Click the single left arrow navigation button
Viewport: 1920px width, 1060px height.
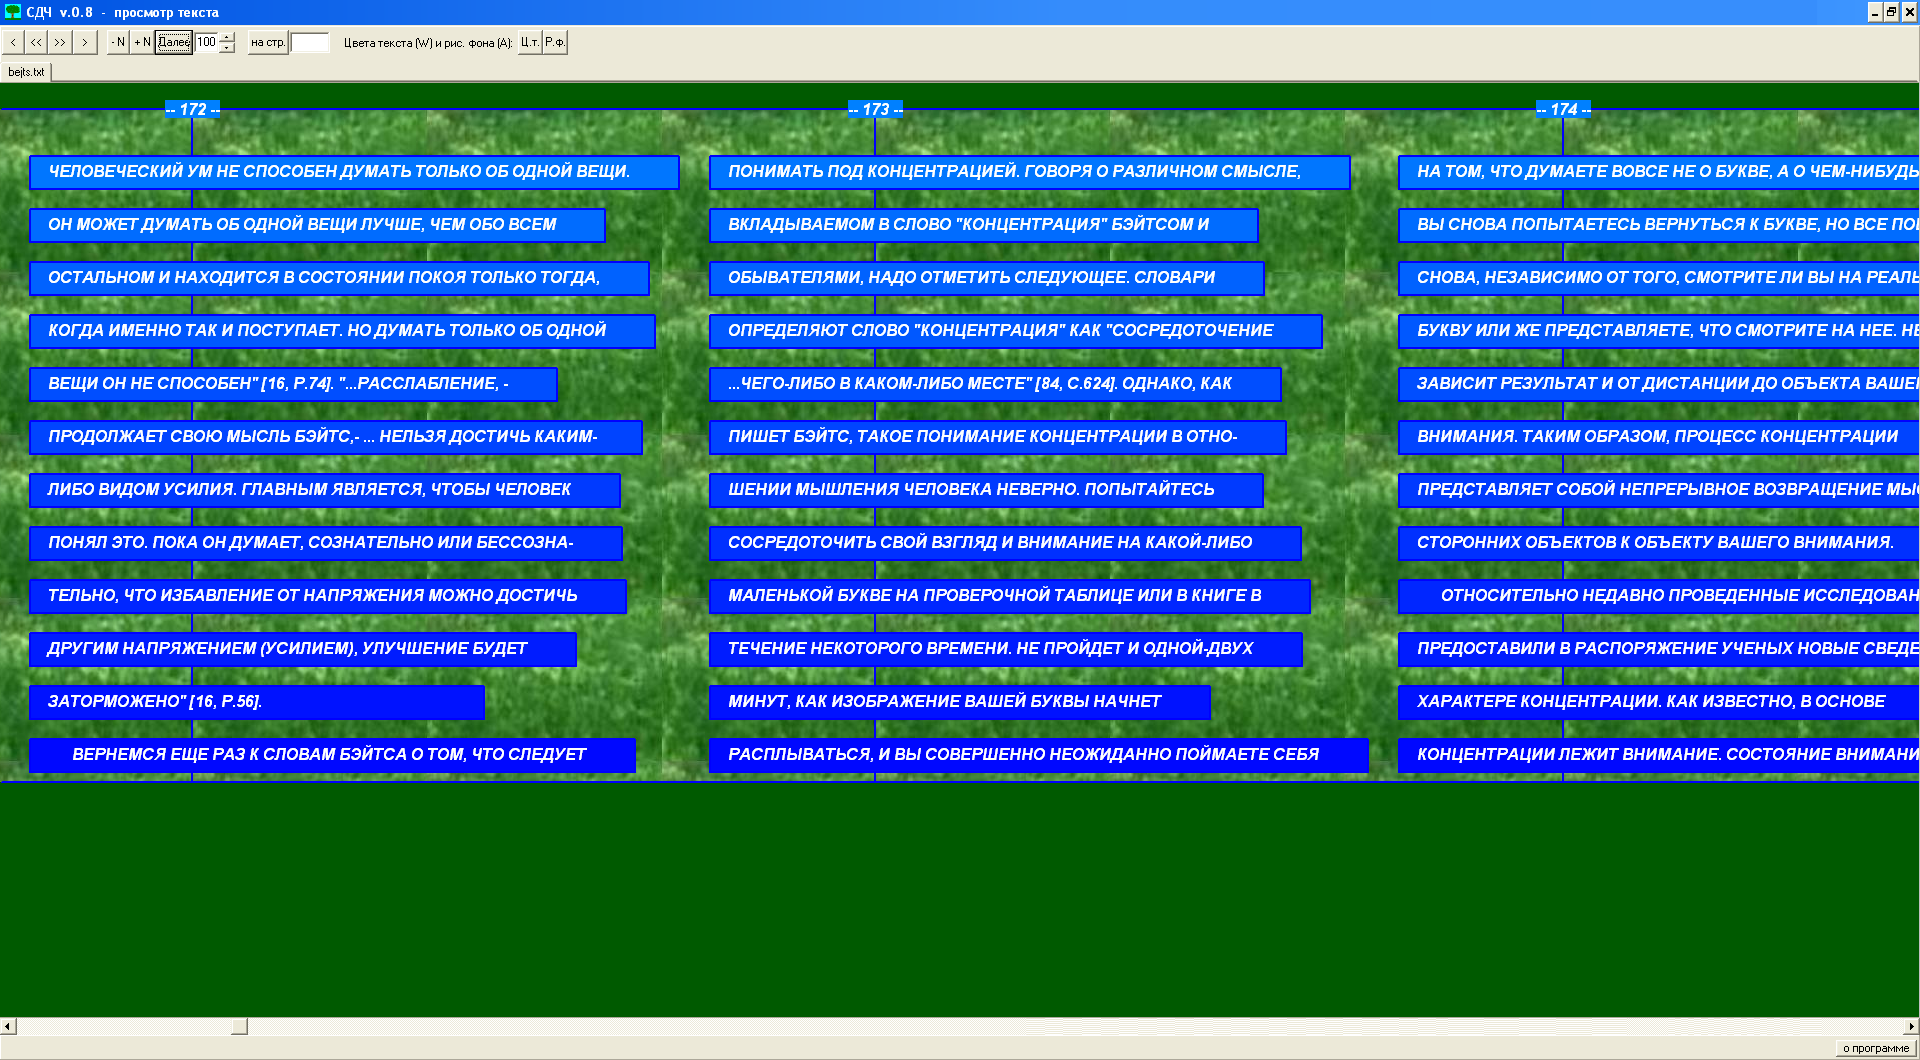tap(13, 42)
